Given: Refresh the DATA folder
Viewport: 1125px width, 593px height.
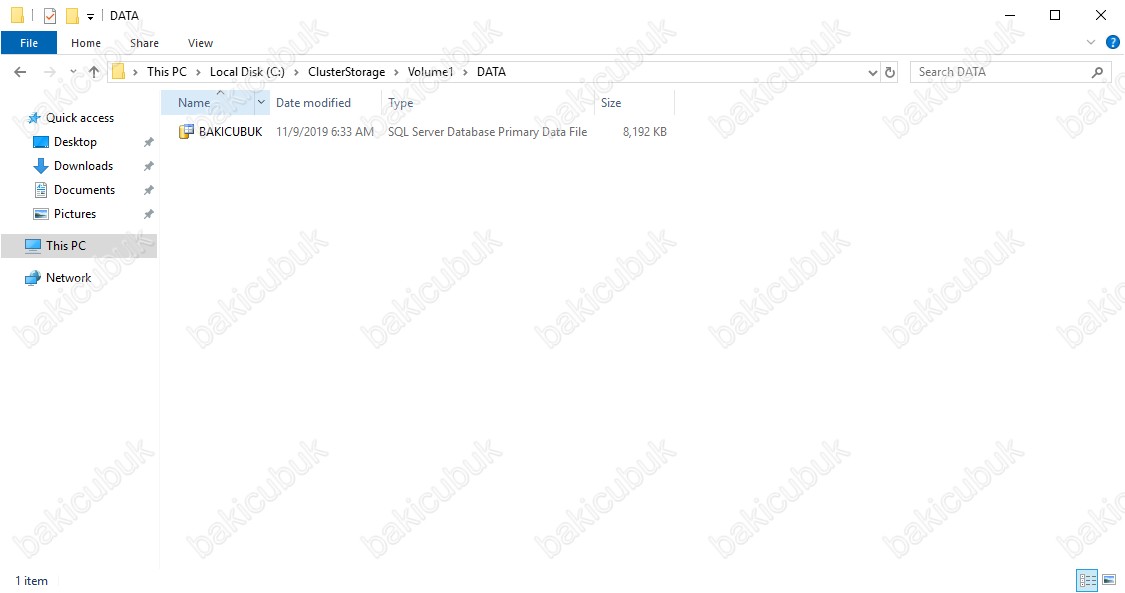Looking at the screenshot, I should click(x=890, y=72).
